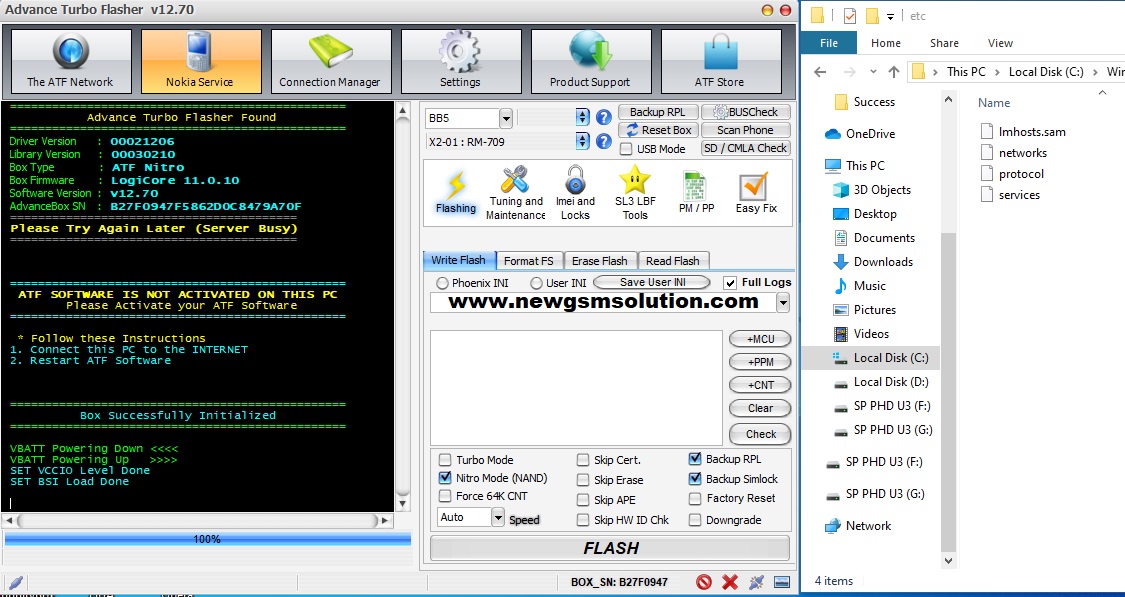
Task: Toggle Nitro Mode (NAND) checkbox
Action: point(445,477)
